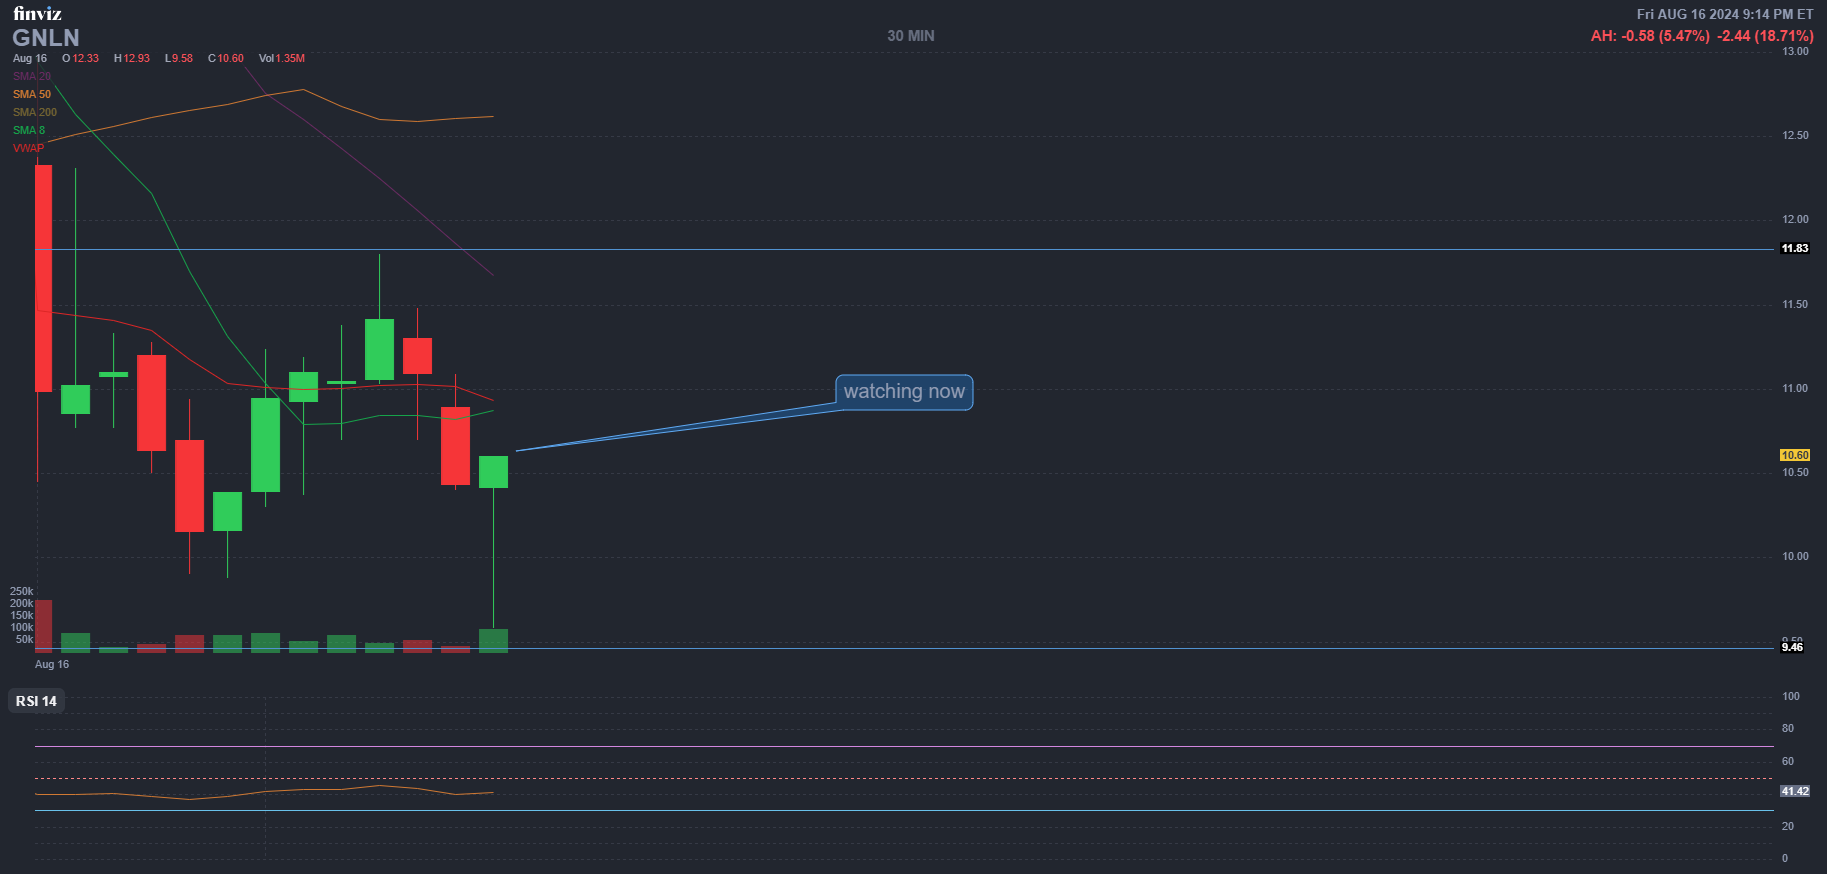Click the finviz logo

click(x=37, y=13)
